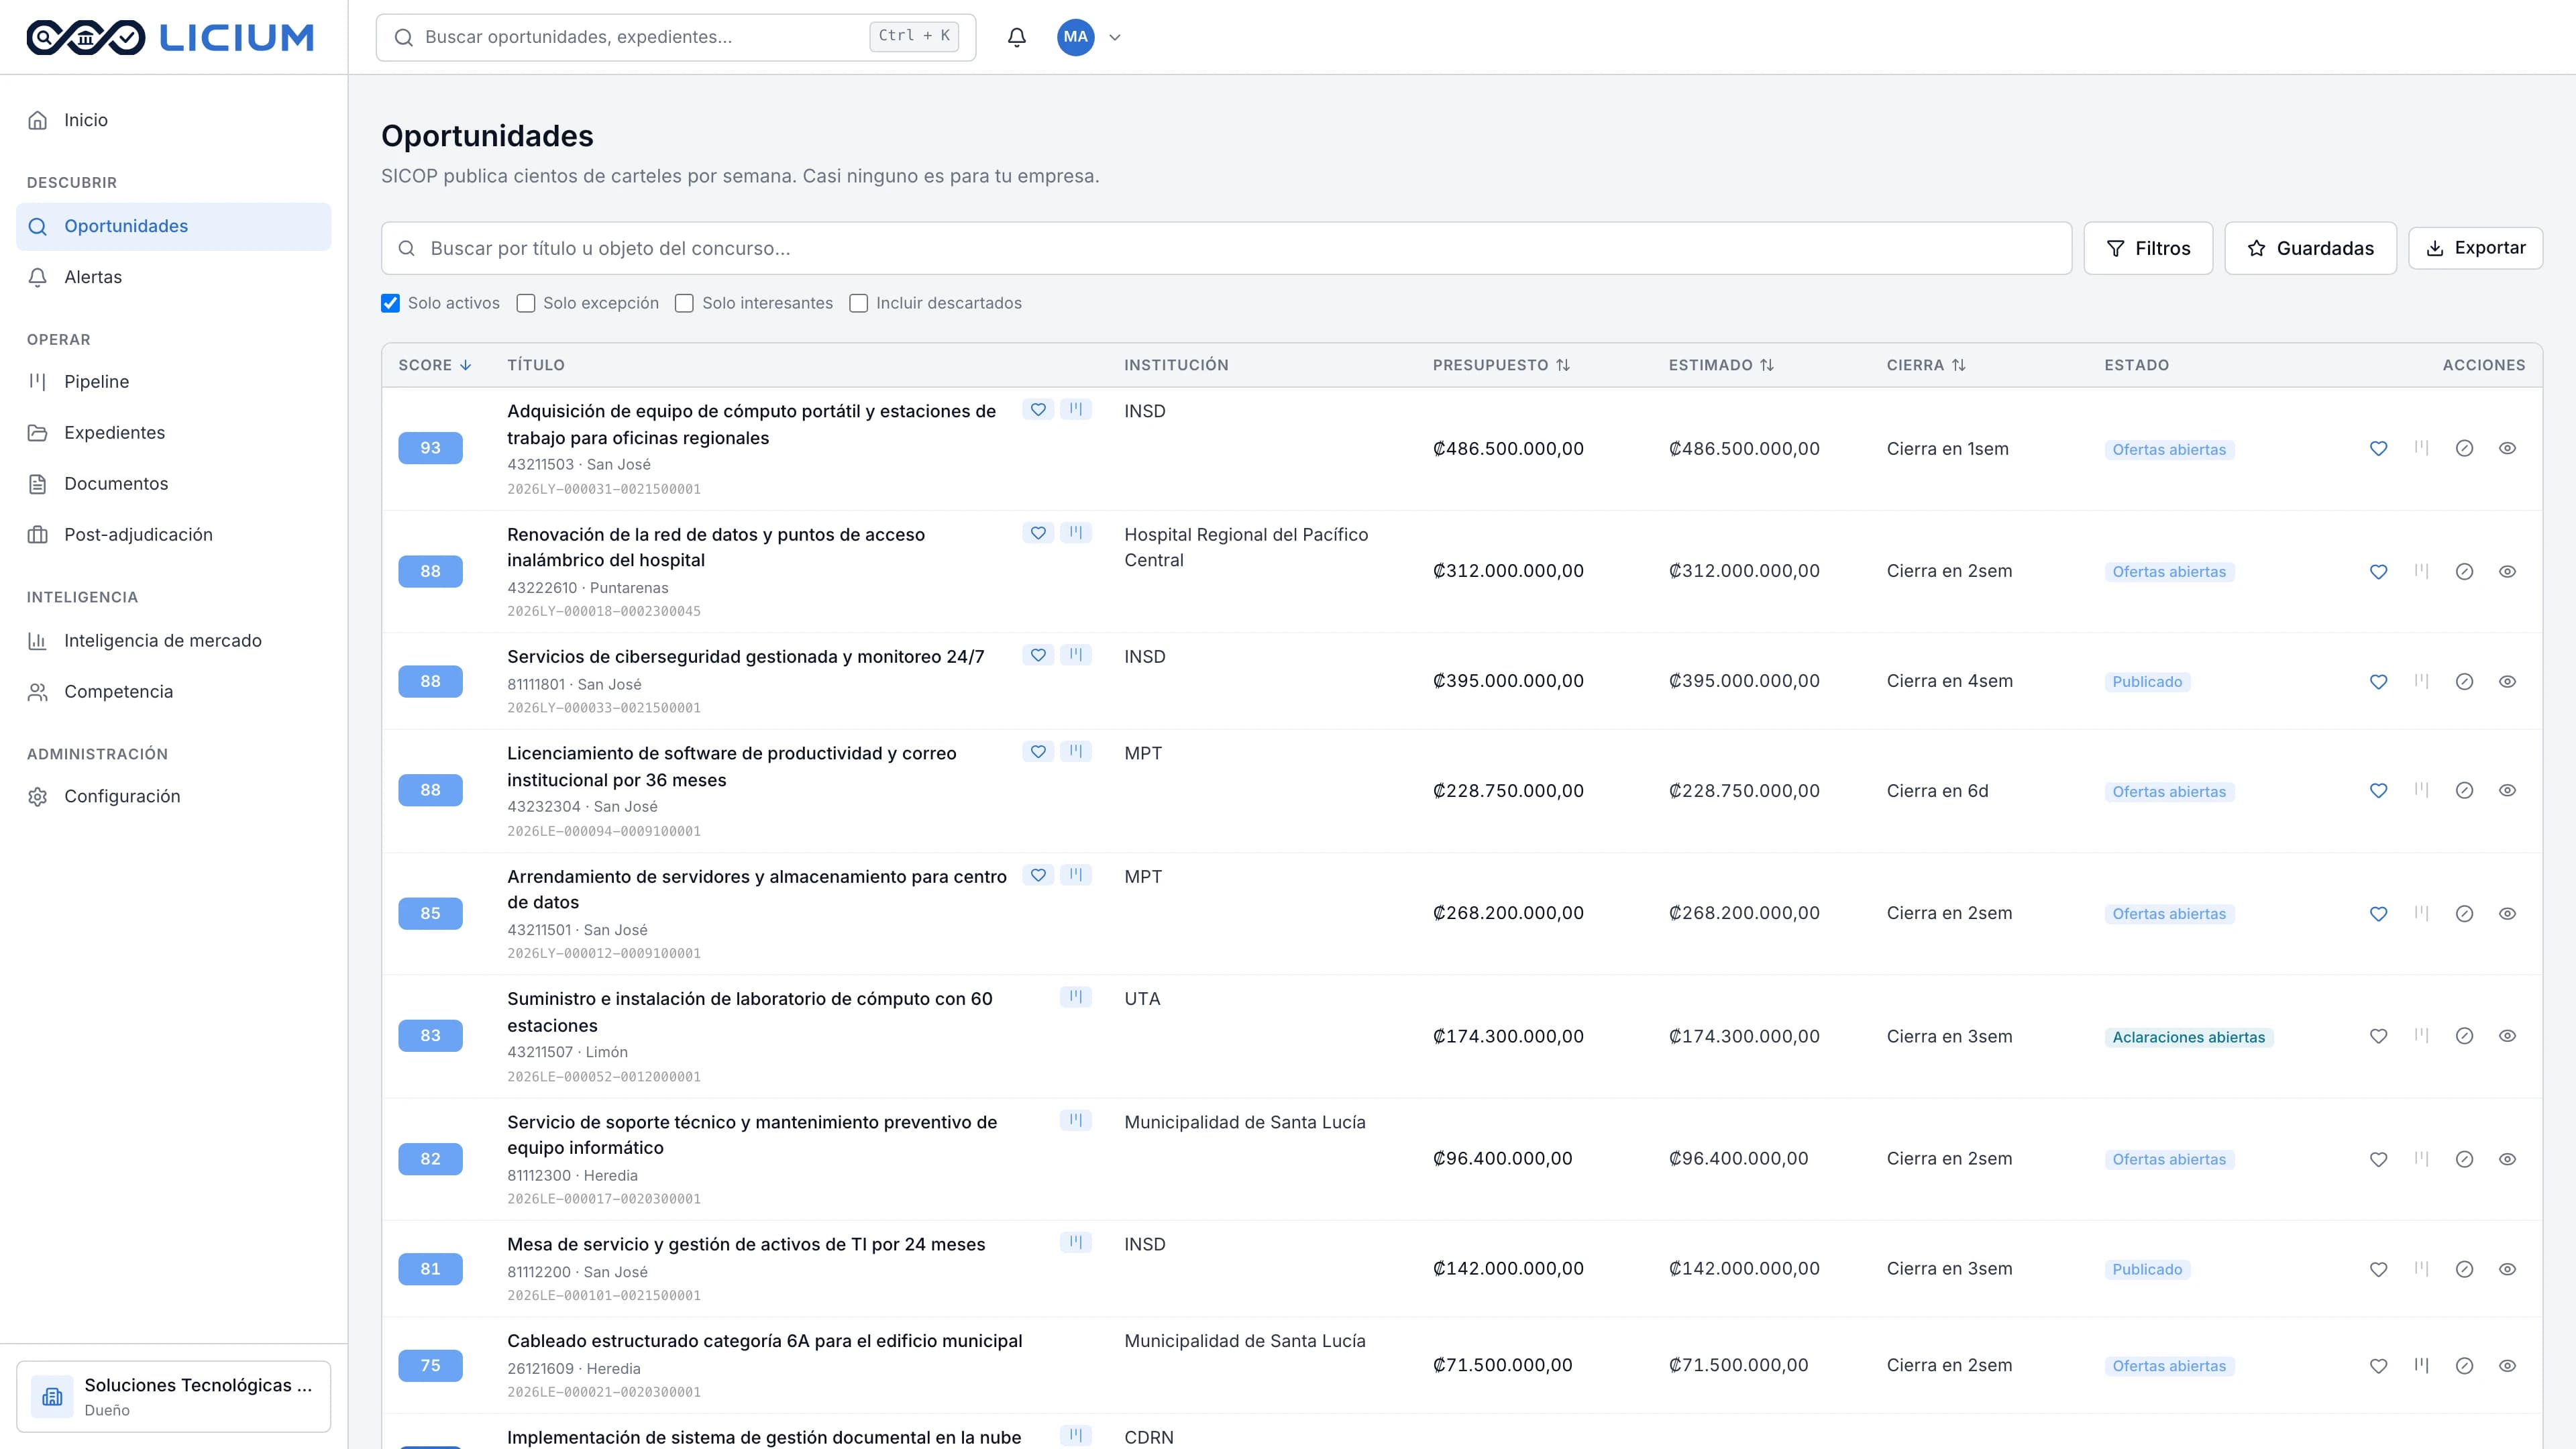
Task: Open Inteligencia de mercado
Action: [173, 640]
